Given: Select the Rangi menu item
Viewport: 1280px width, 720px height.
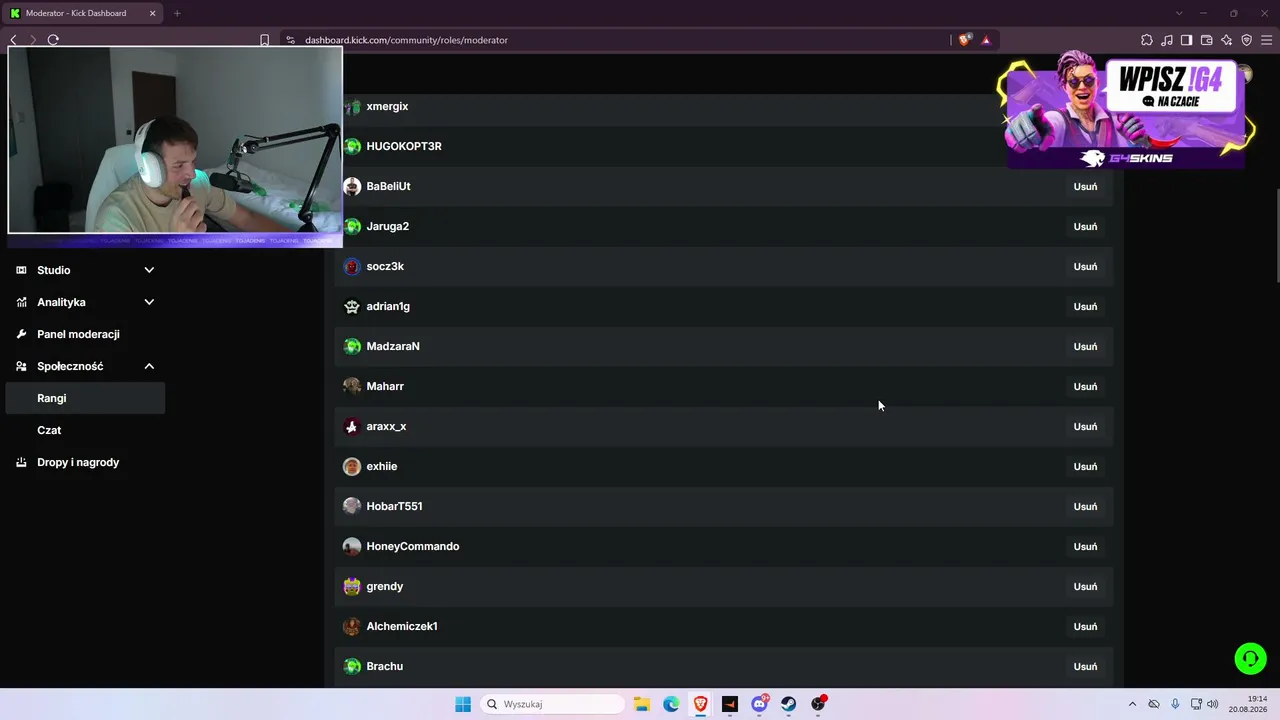Looking at the screenshot, I should point(85,398).
